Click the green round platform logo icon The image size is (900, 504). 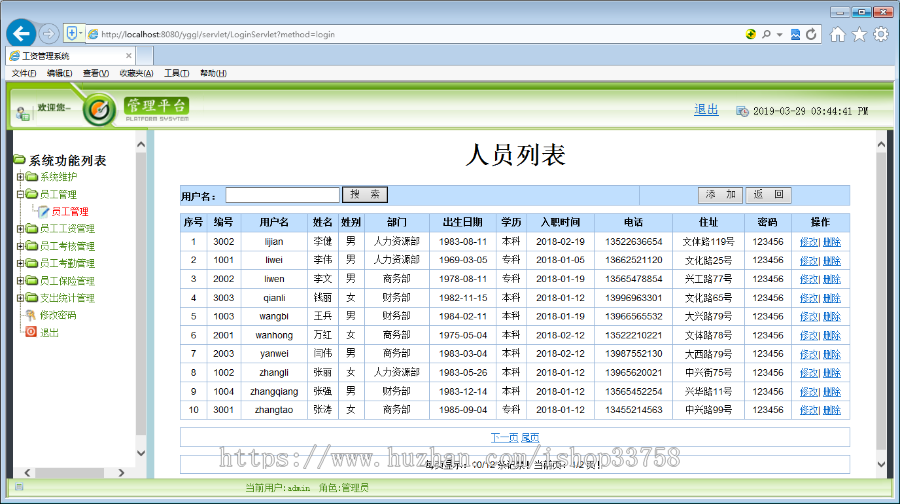pos(99,109)
